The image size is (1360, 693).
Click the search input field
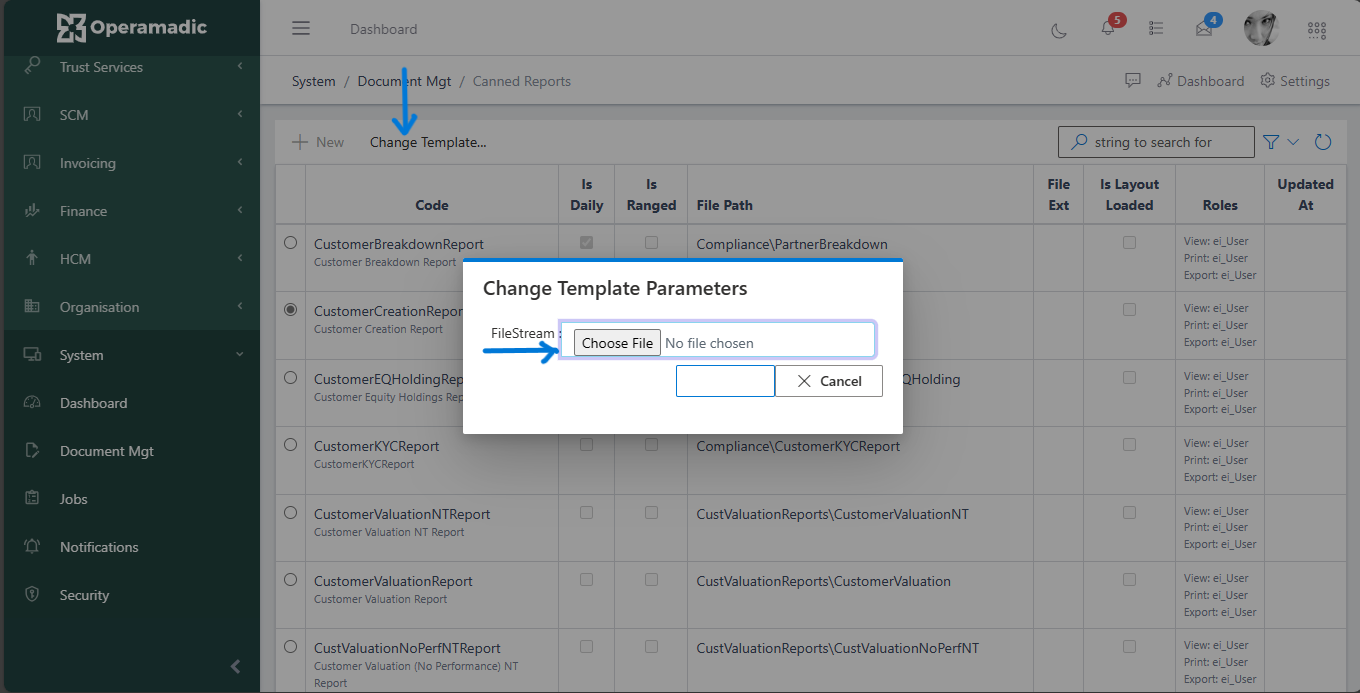[x=1156, y=142]
